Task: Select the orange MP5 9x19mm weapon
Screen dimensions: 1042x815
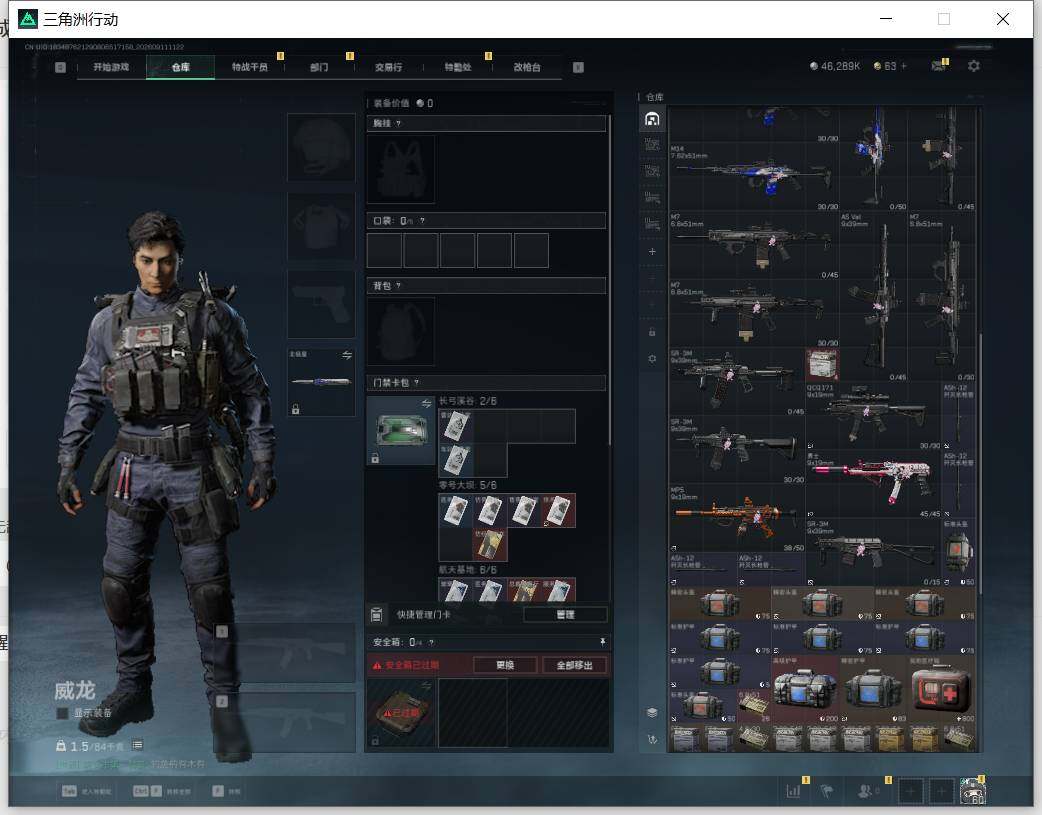Action: tap(737, 518)
